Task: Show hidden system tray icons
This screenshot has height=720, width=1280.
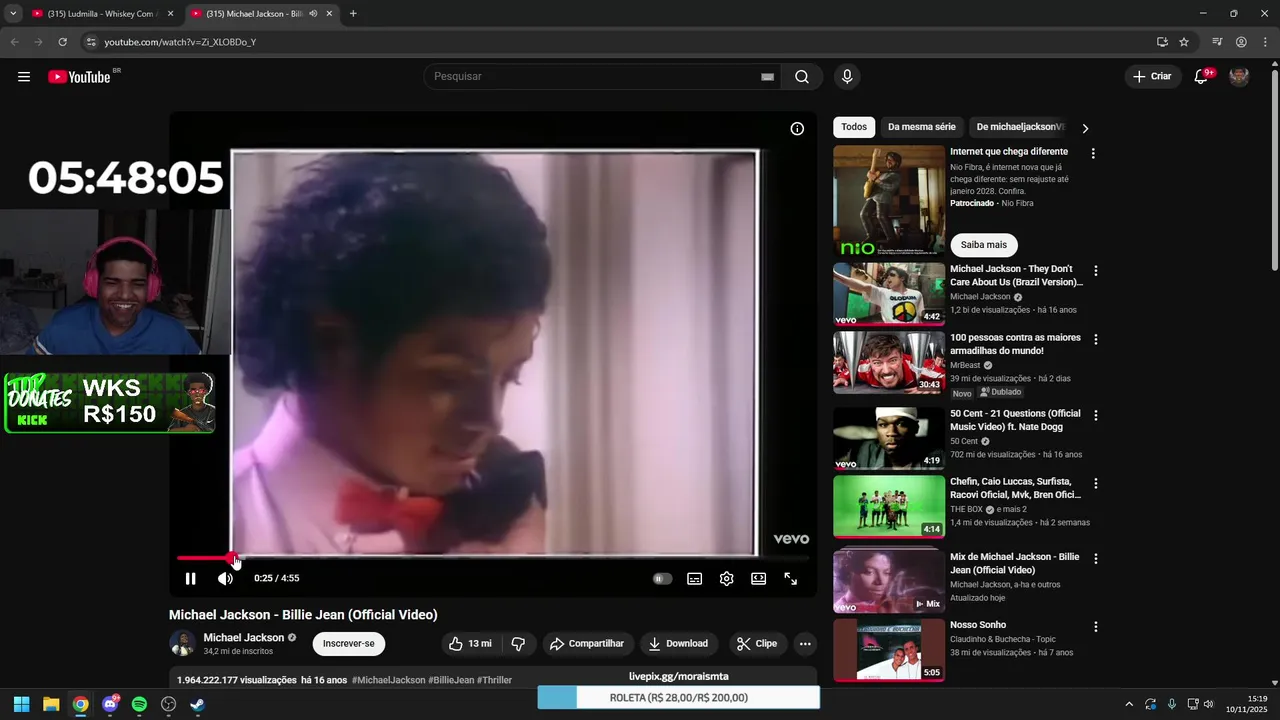Action: pyautogui.click(x=1129, y=704)
